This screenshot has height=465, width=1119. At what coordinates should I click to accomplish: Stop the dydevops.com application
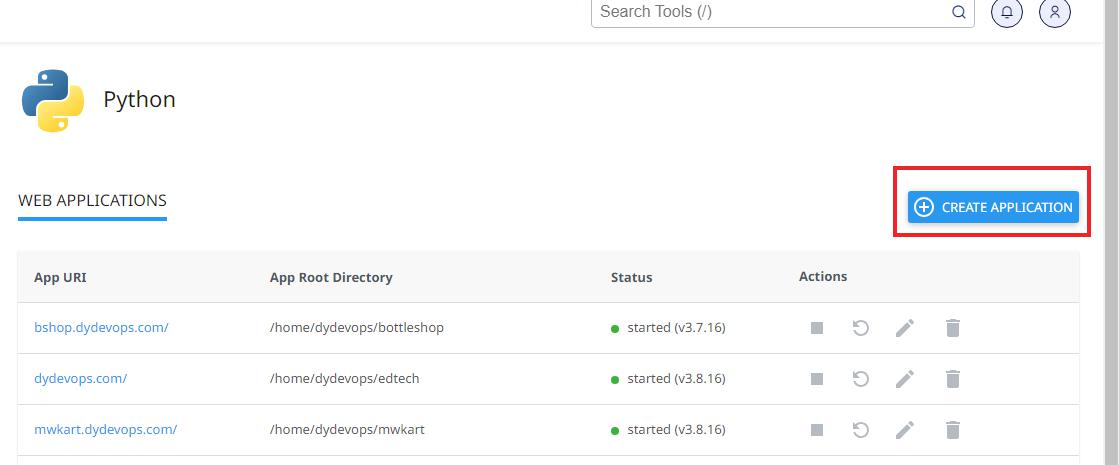(817, 379)
